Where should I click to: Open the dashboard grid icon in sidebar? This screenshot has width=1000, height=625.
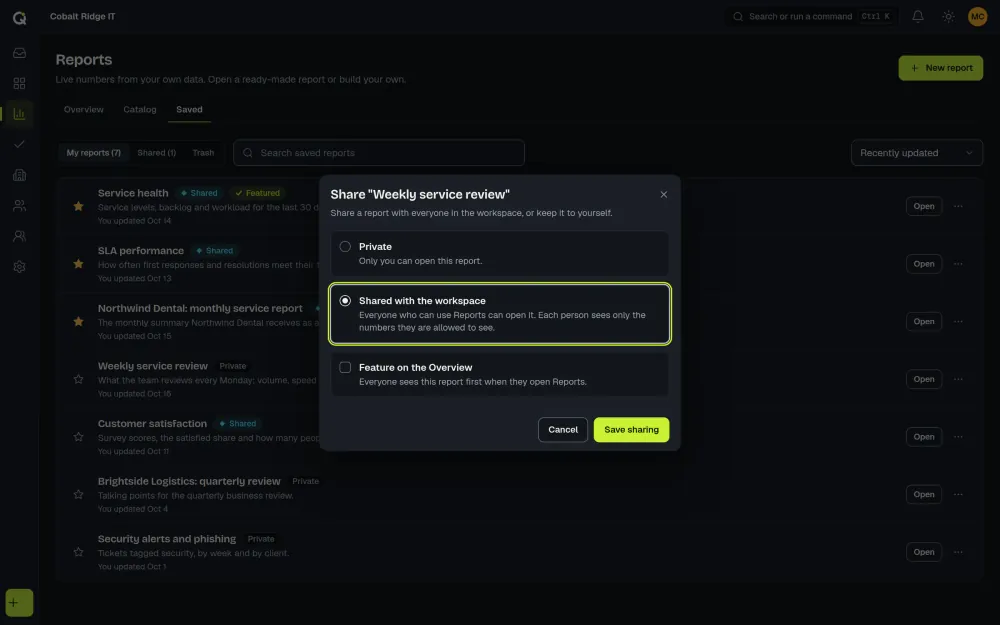(19, 84)
